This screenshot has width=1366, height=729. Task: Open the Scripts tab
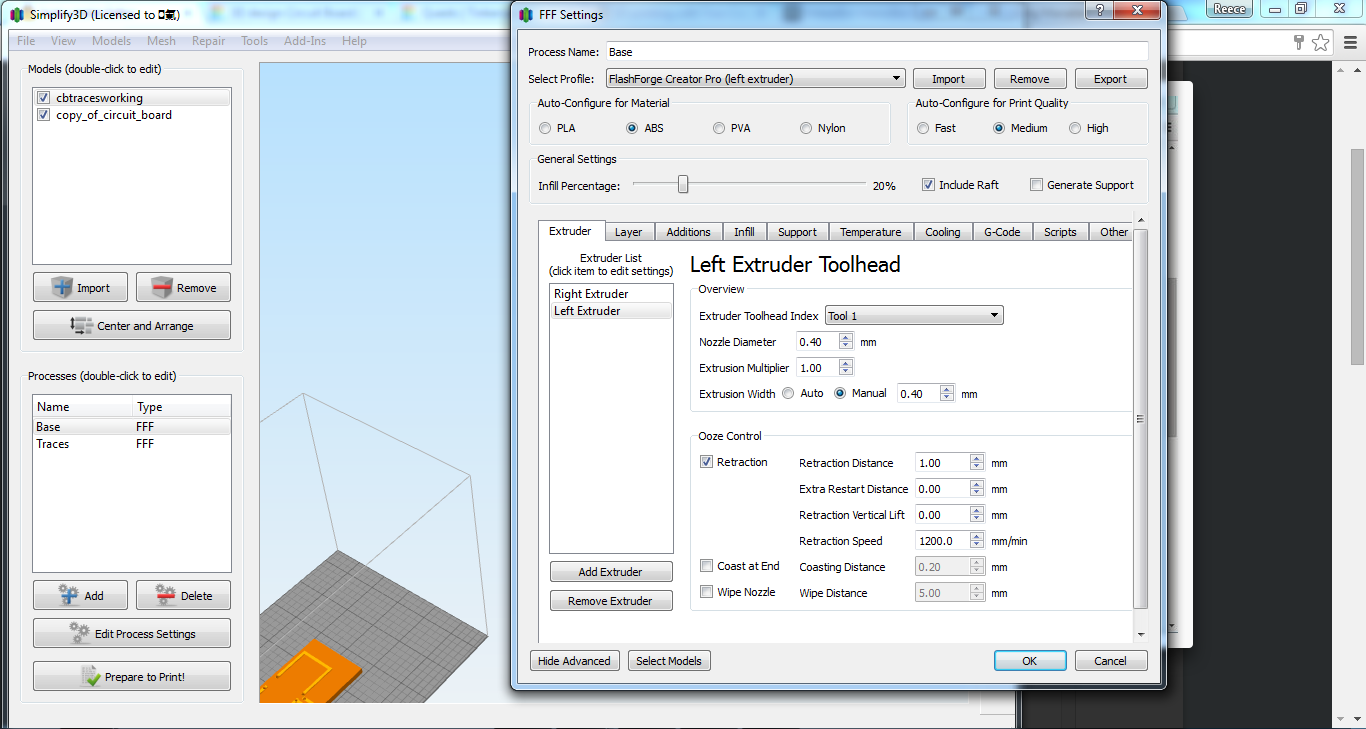click(1061, 232)
